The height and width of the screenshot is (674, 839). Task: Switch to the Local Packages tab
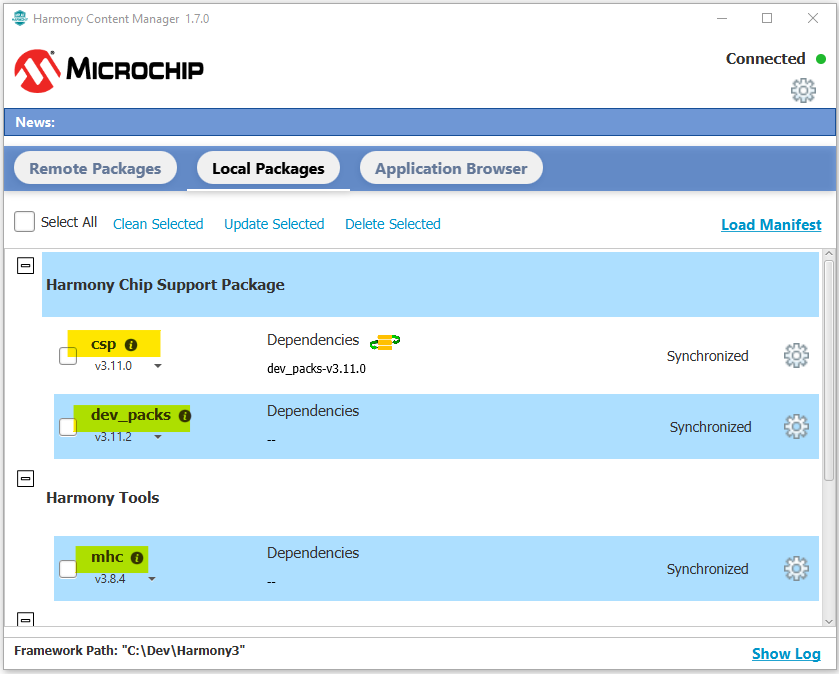coord(268,168)
